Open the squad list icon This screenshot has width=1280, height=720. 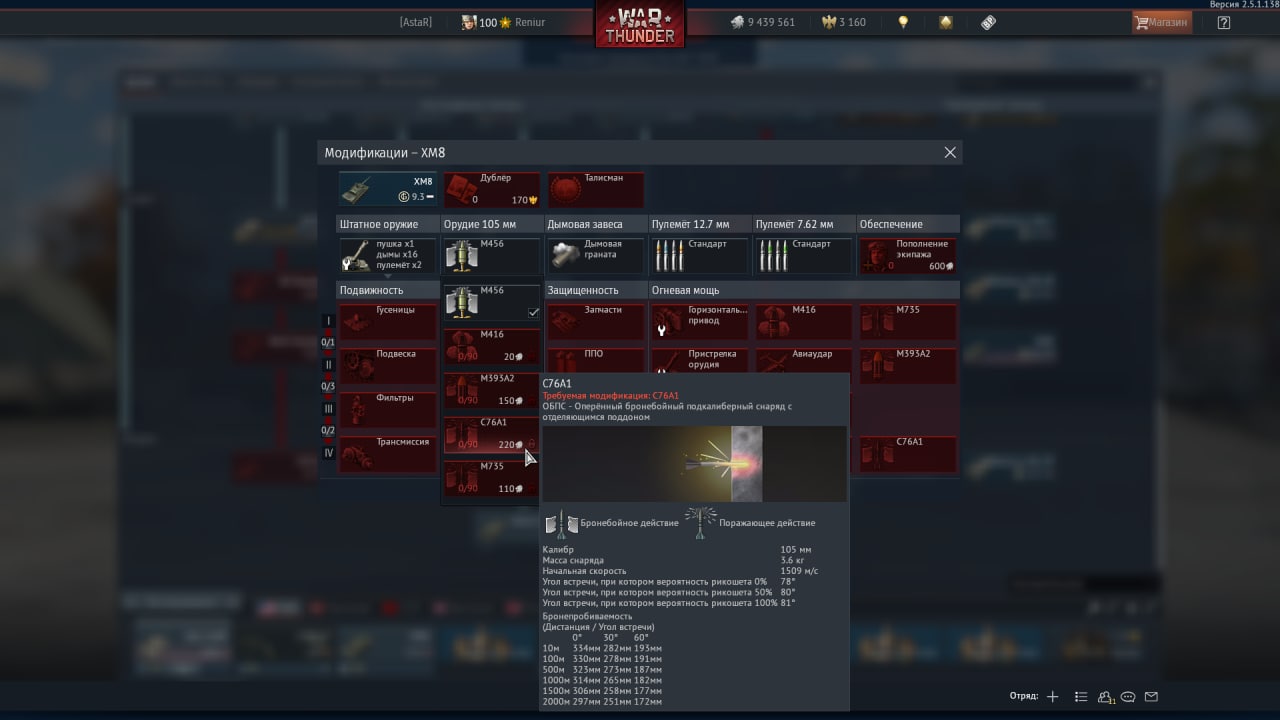coord(1081,696)
